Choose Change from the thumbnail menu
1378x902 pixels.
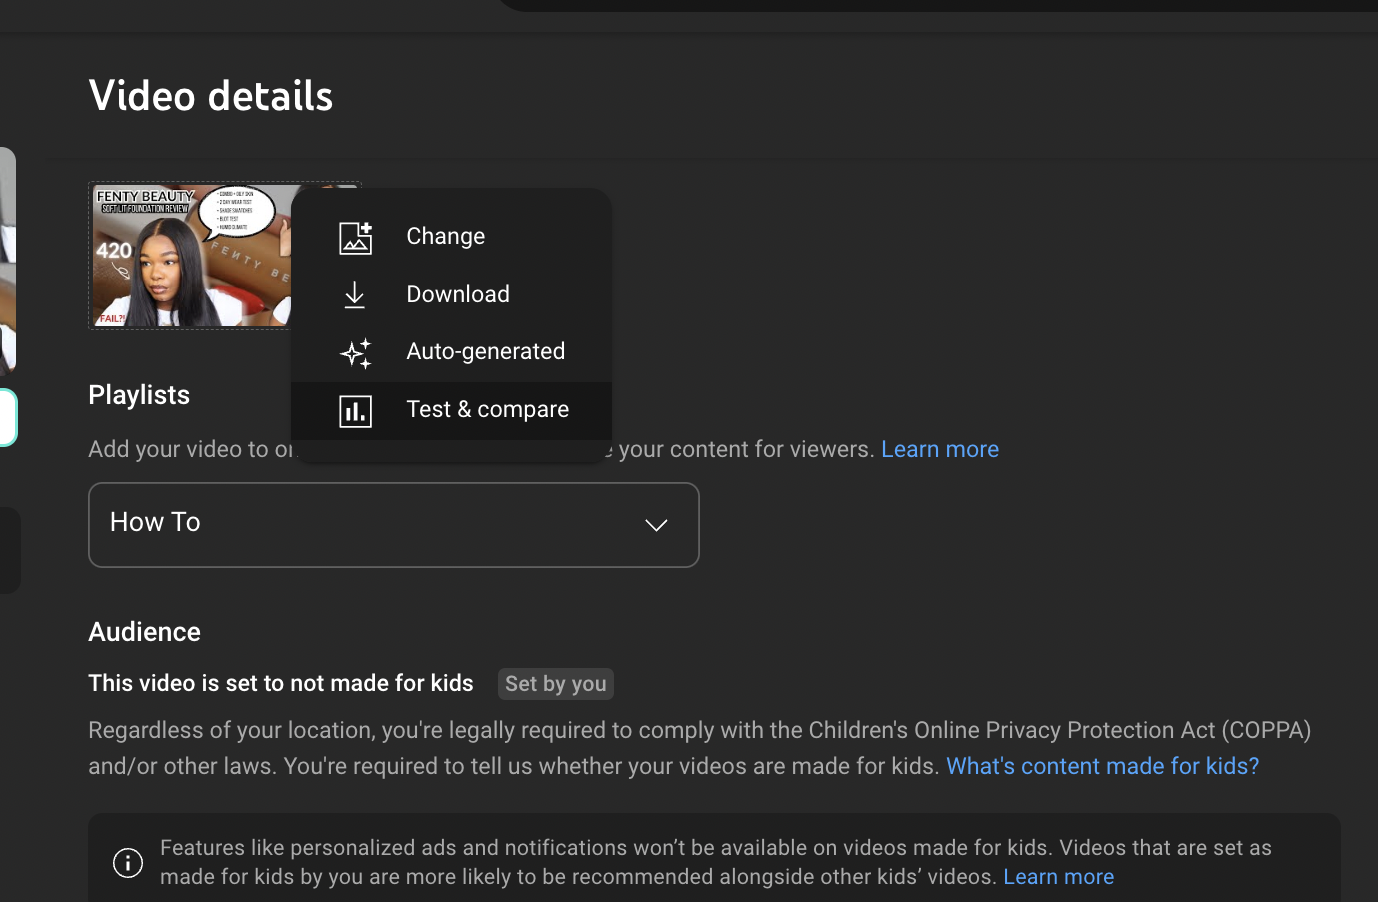[445, 237]
